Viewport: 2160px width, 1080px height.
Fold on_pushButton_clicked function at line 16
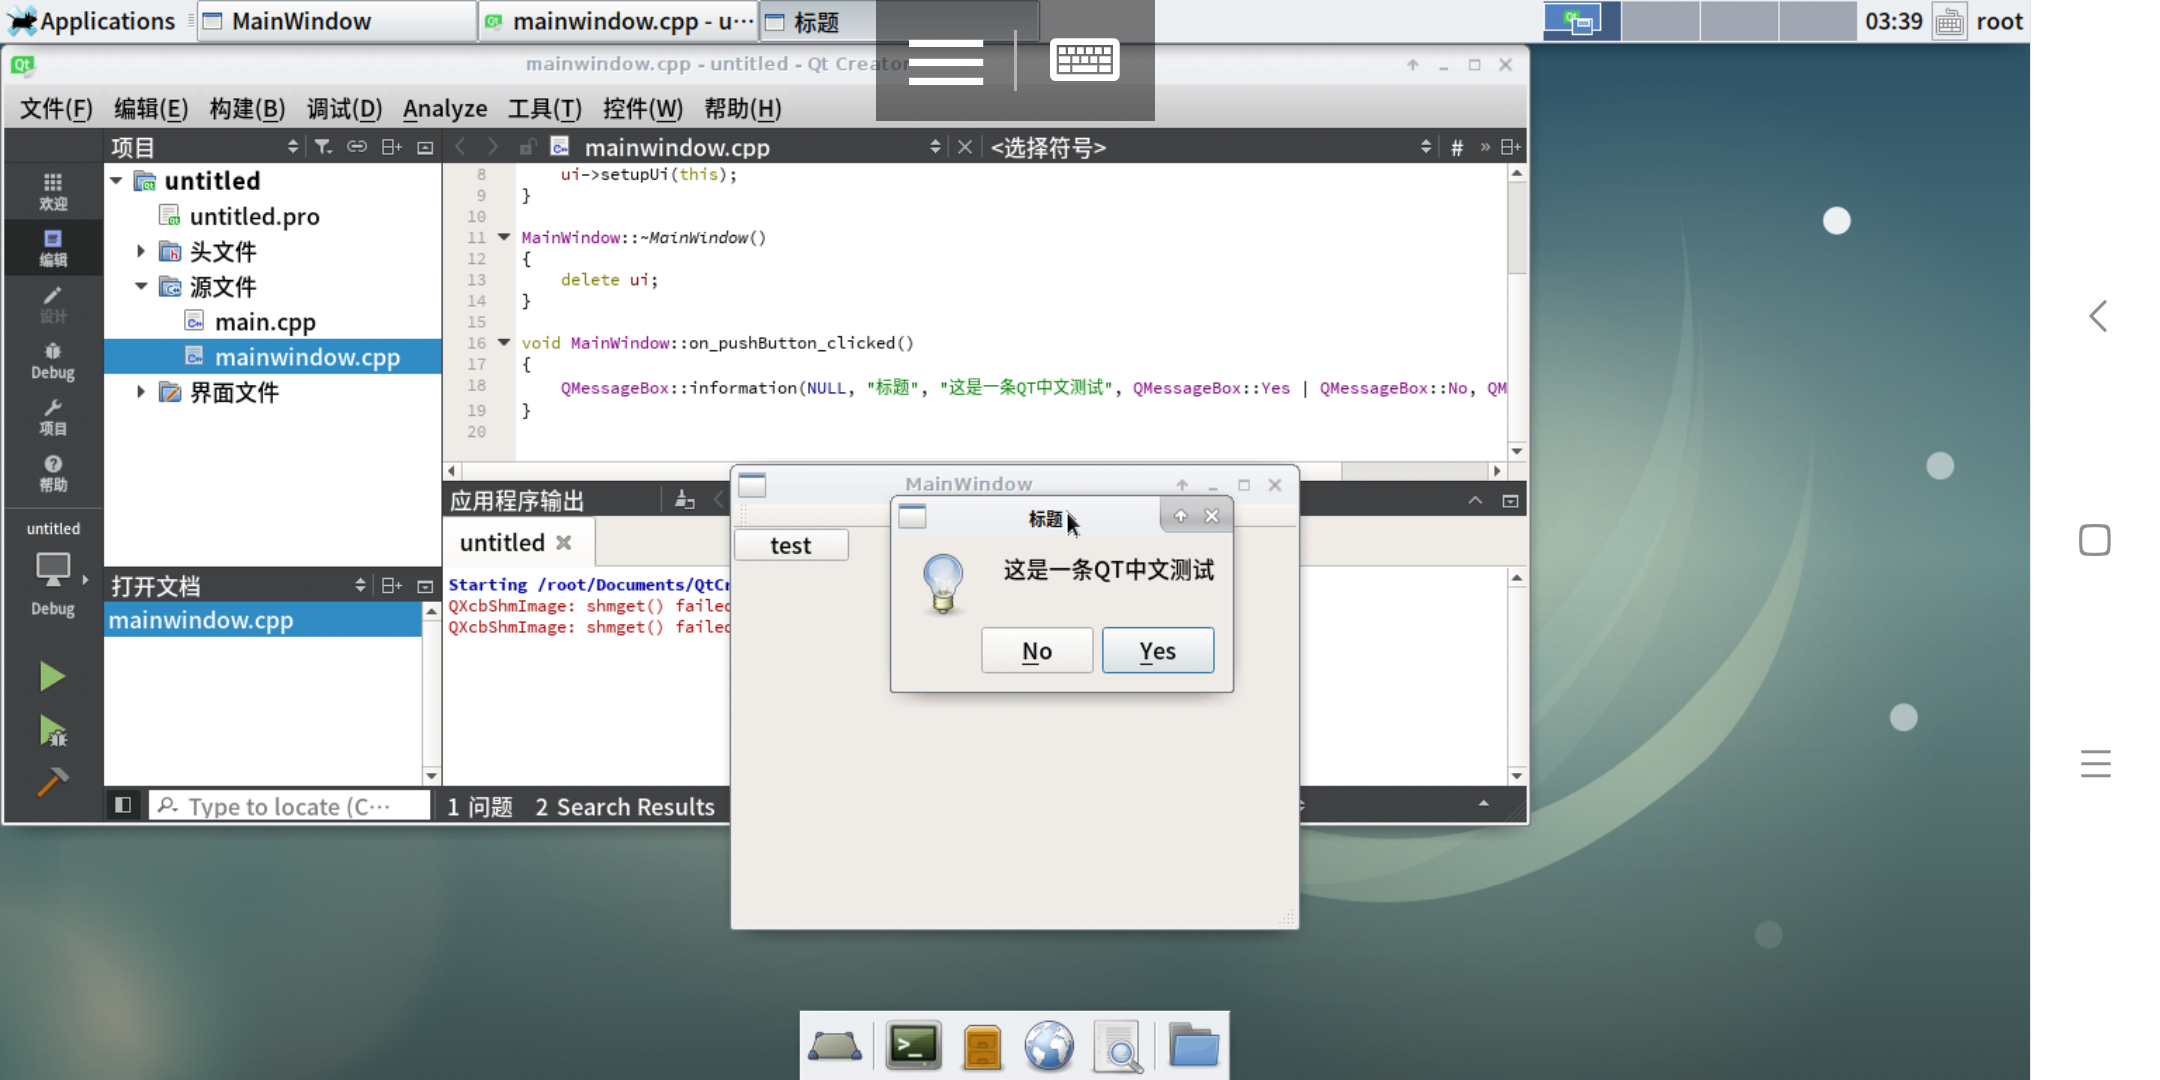coord(504,342)
